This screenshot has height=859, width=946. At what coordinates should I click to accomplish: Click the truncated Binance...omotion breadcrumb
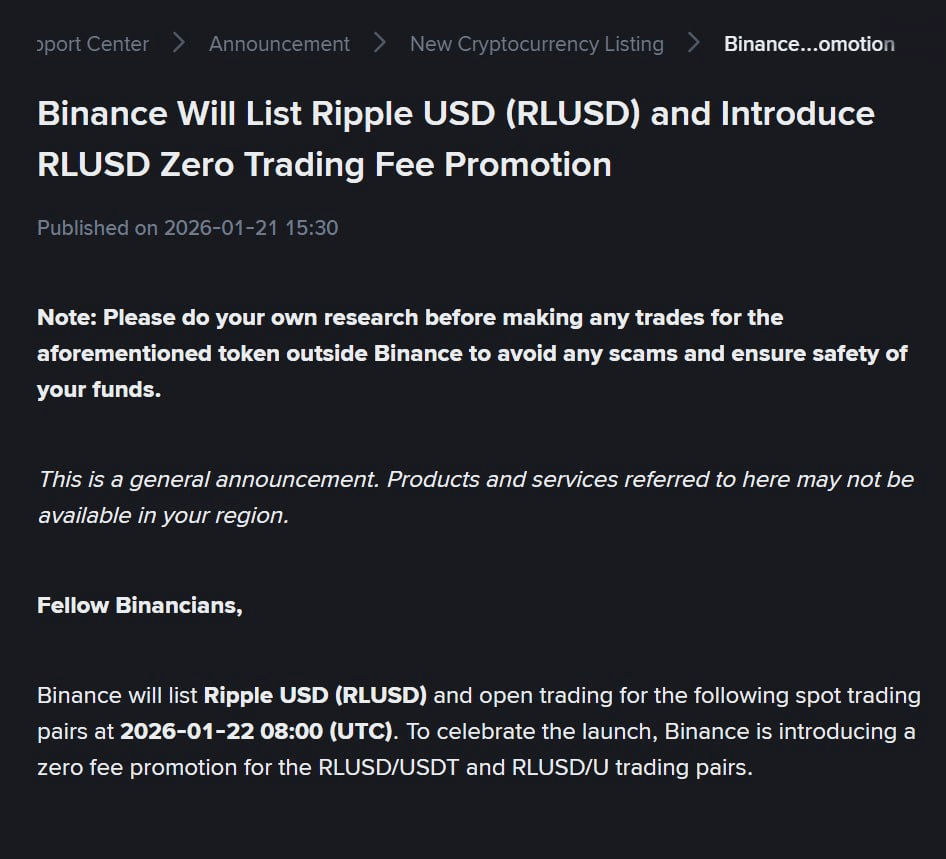point(809,44)
